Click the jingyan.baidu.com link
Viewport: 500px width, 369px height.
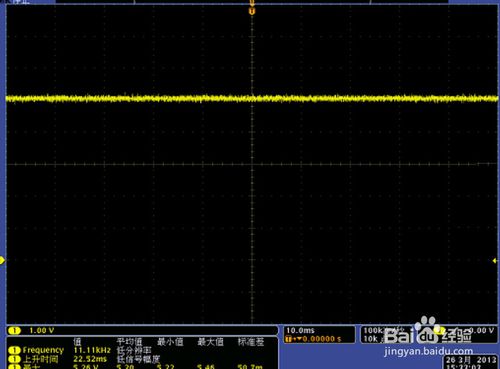point(429,351)
